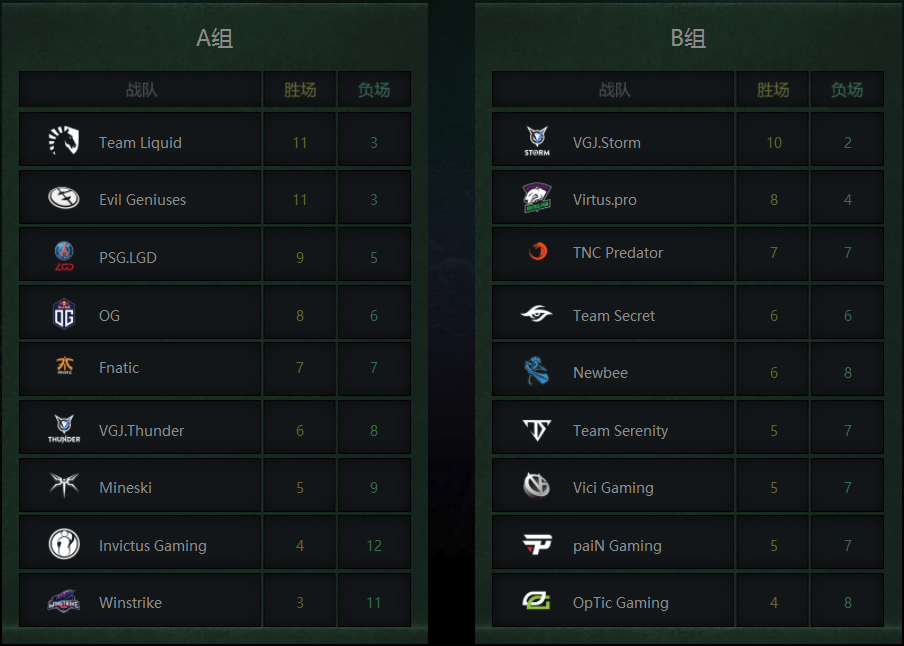The image size is (904, 646).
Task: Click the Newbee blue logo
Action: point(536,370)
